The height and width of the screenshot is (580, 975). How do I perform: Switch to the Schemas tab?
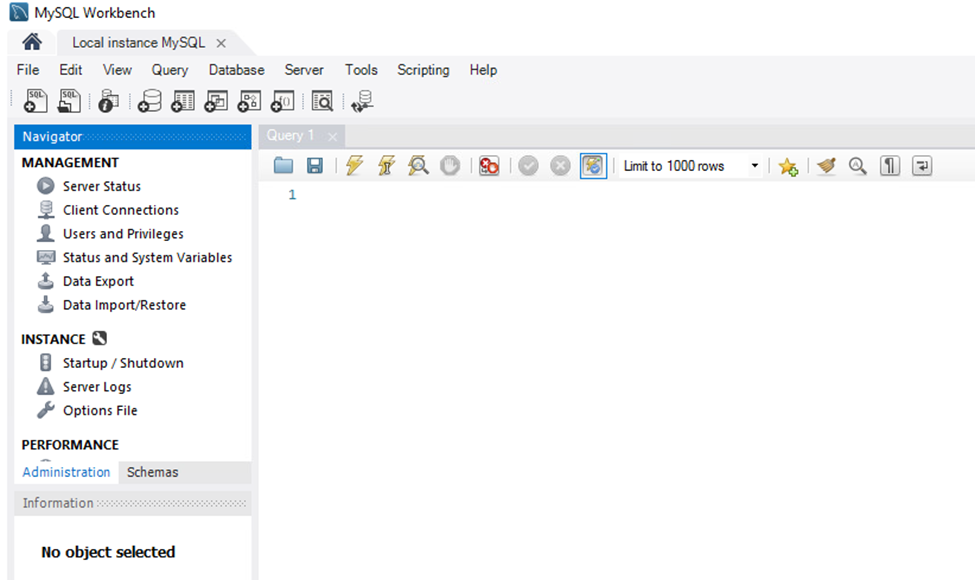click(152, 472)
